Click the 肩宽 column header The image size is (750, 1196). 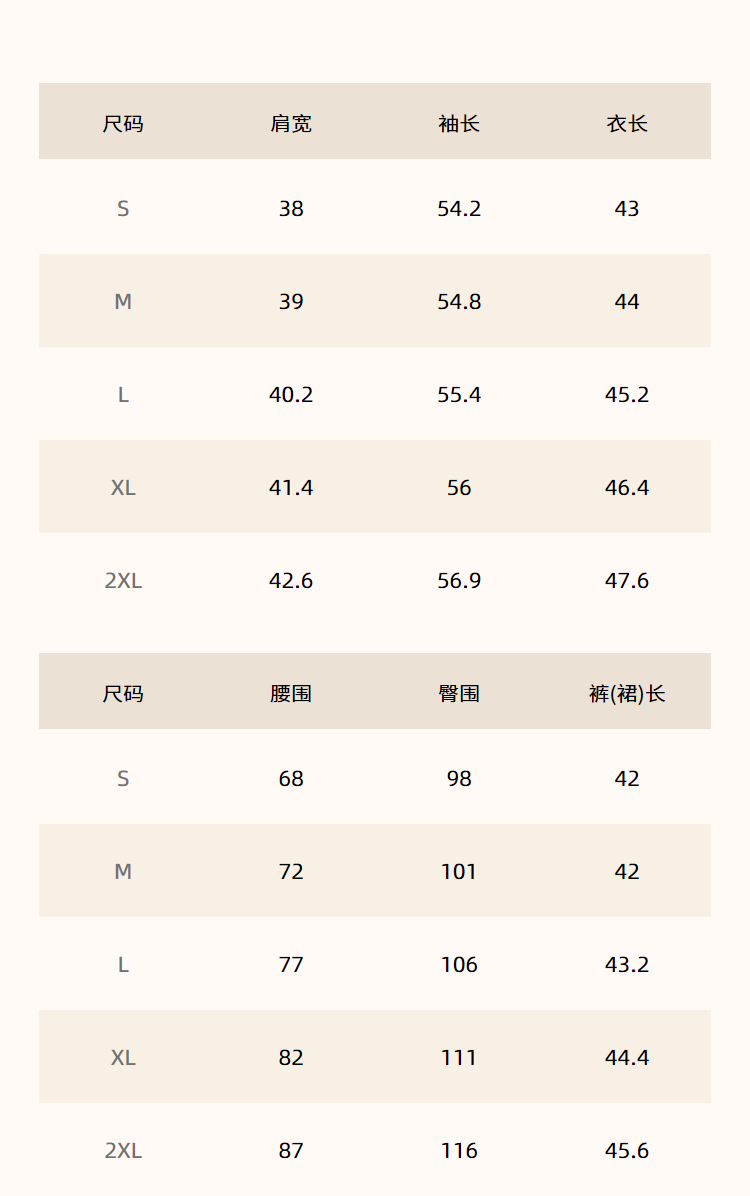(x=291, y=123)
